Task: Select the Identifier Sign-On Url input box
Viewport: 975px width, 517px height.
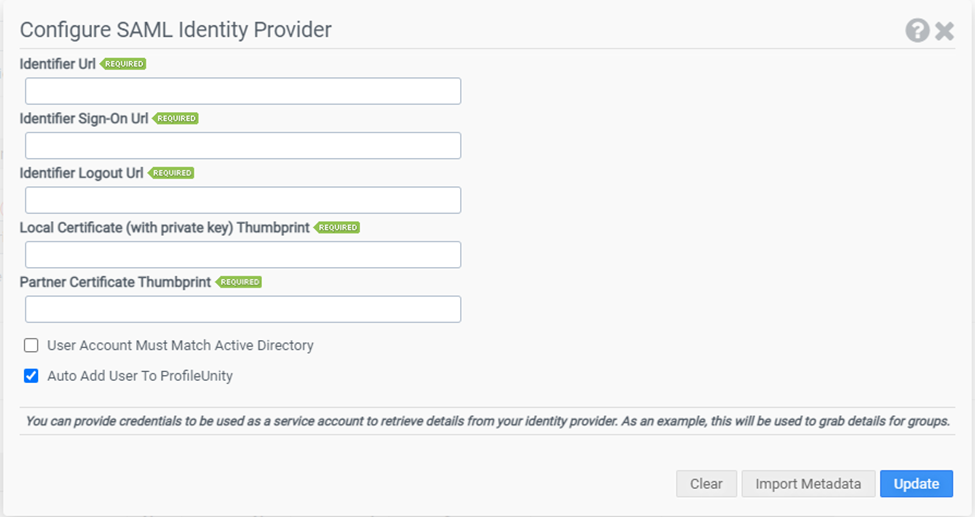Action: [243, 146]
